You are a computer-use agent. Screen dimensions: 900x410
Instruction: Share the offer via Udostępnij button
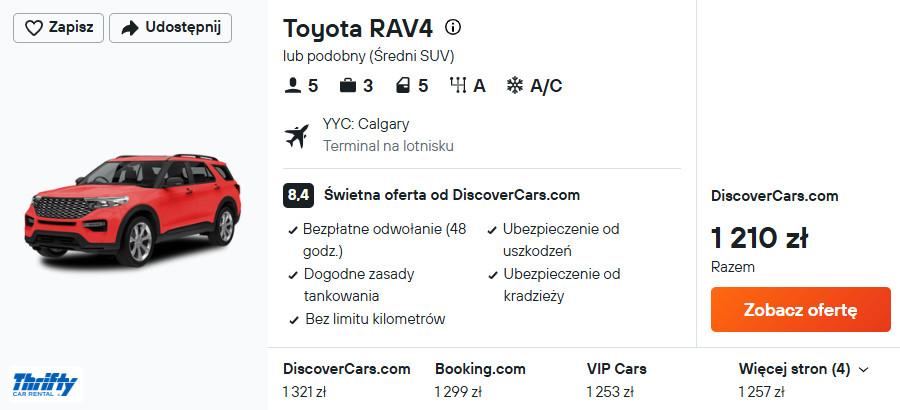(169, 28)
